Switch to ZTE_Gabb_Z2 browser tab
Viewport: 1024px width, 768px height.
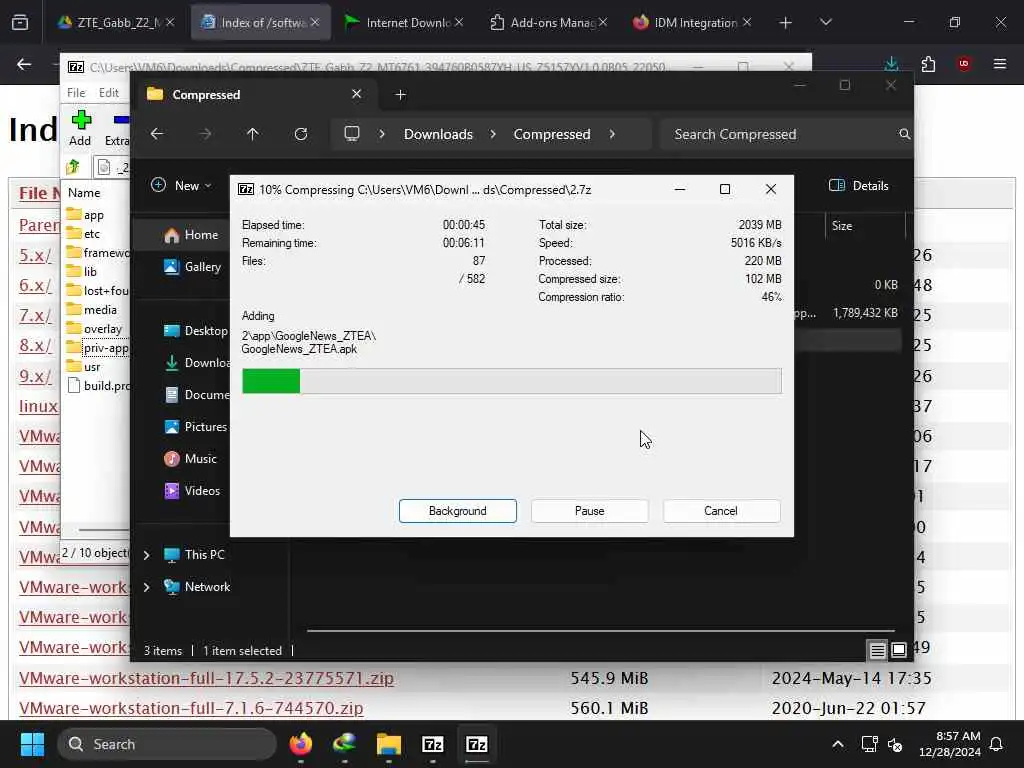[x=118, y=22]
